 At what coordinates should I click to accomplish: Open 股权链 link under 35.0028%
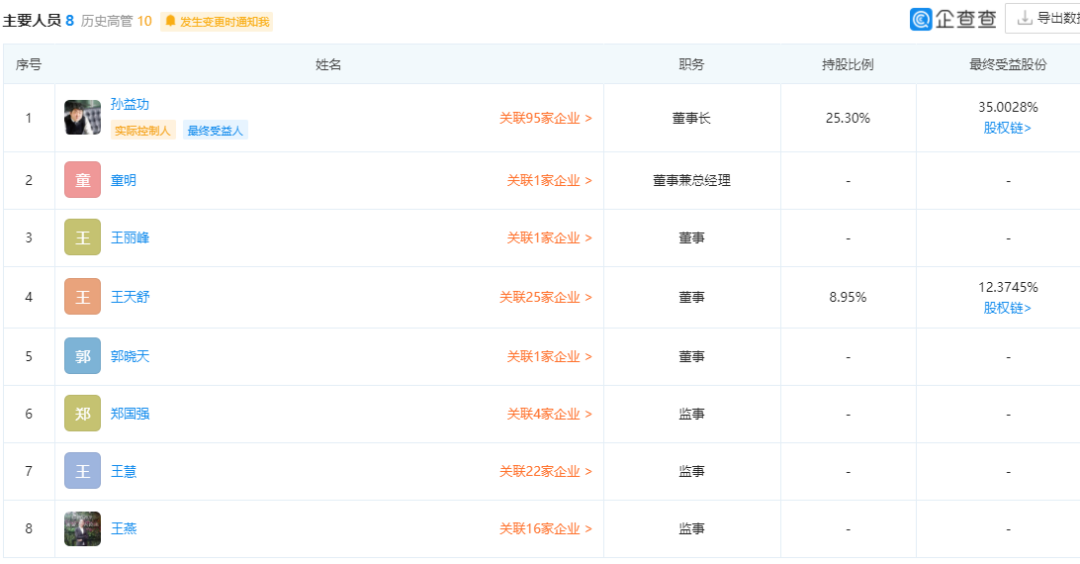click(1007, 128)
